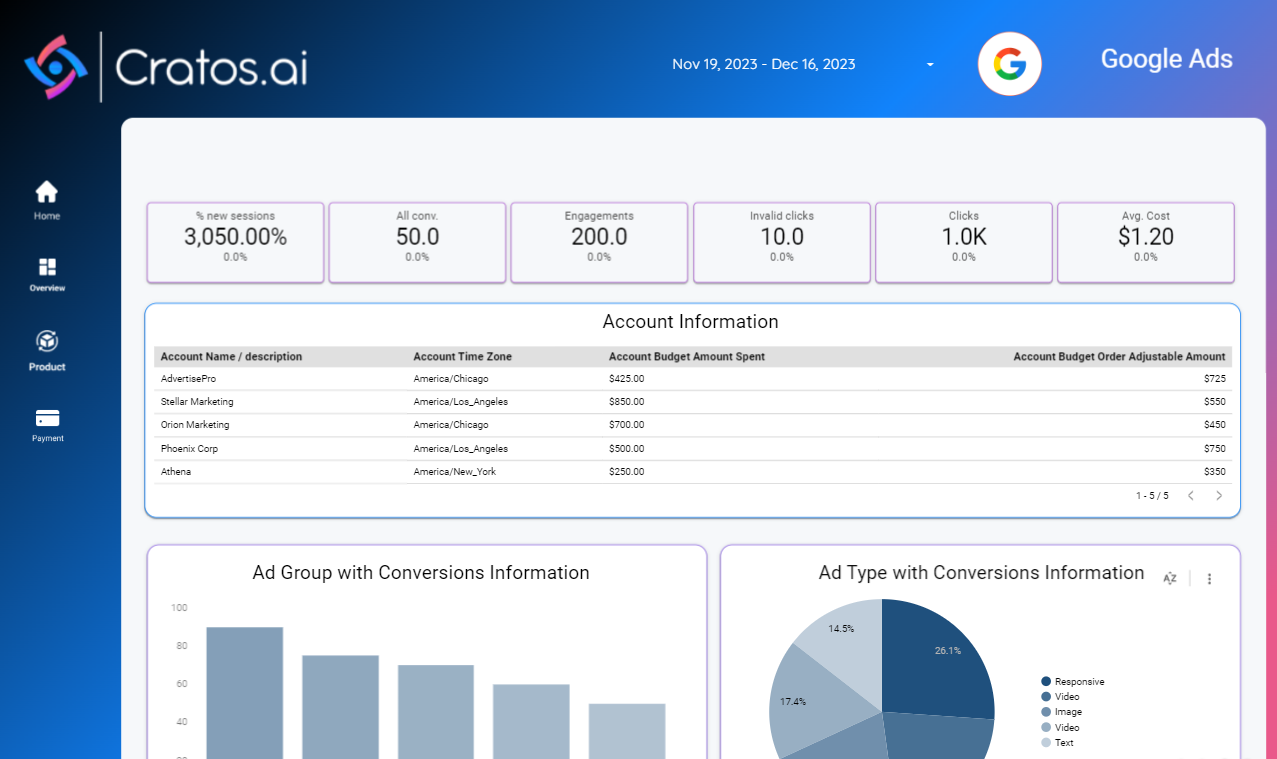
Task: Go to previous page of account table
Action: [1190, 496]
